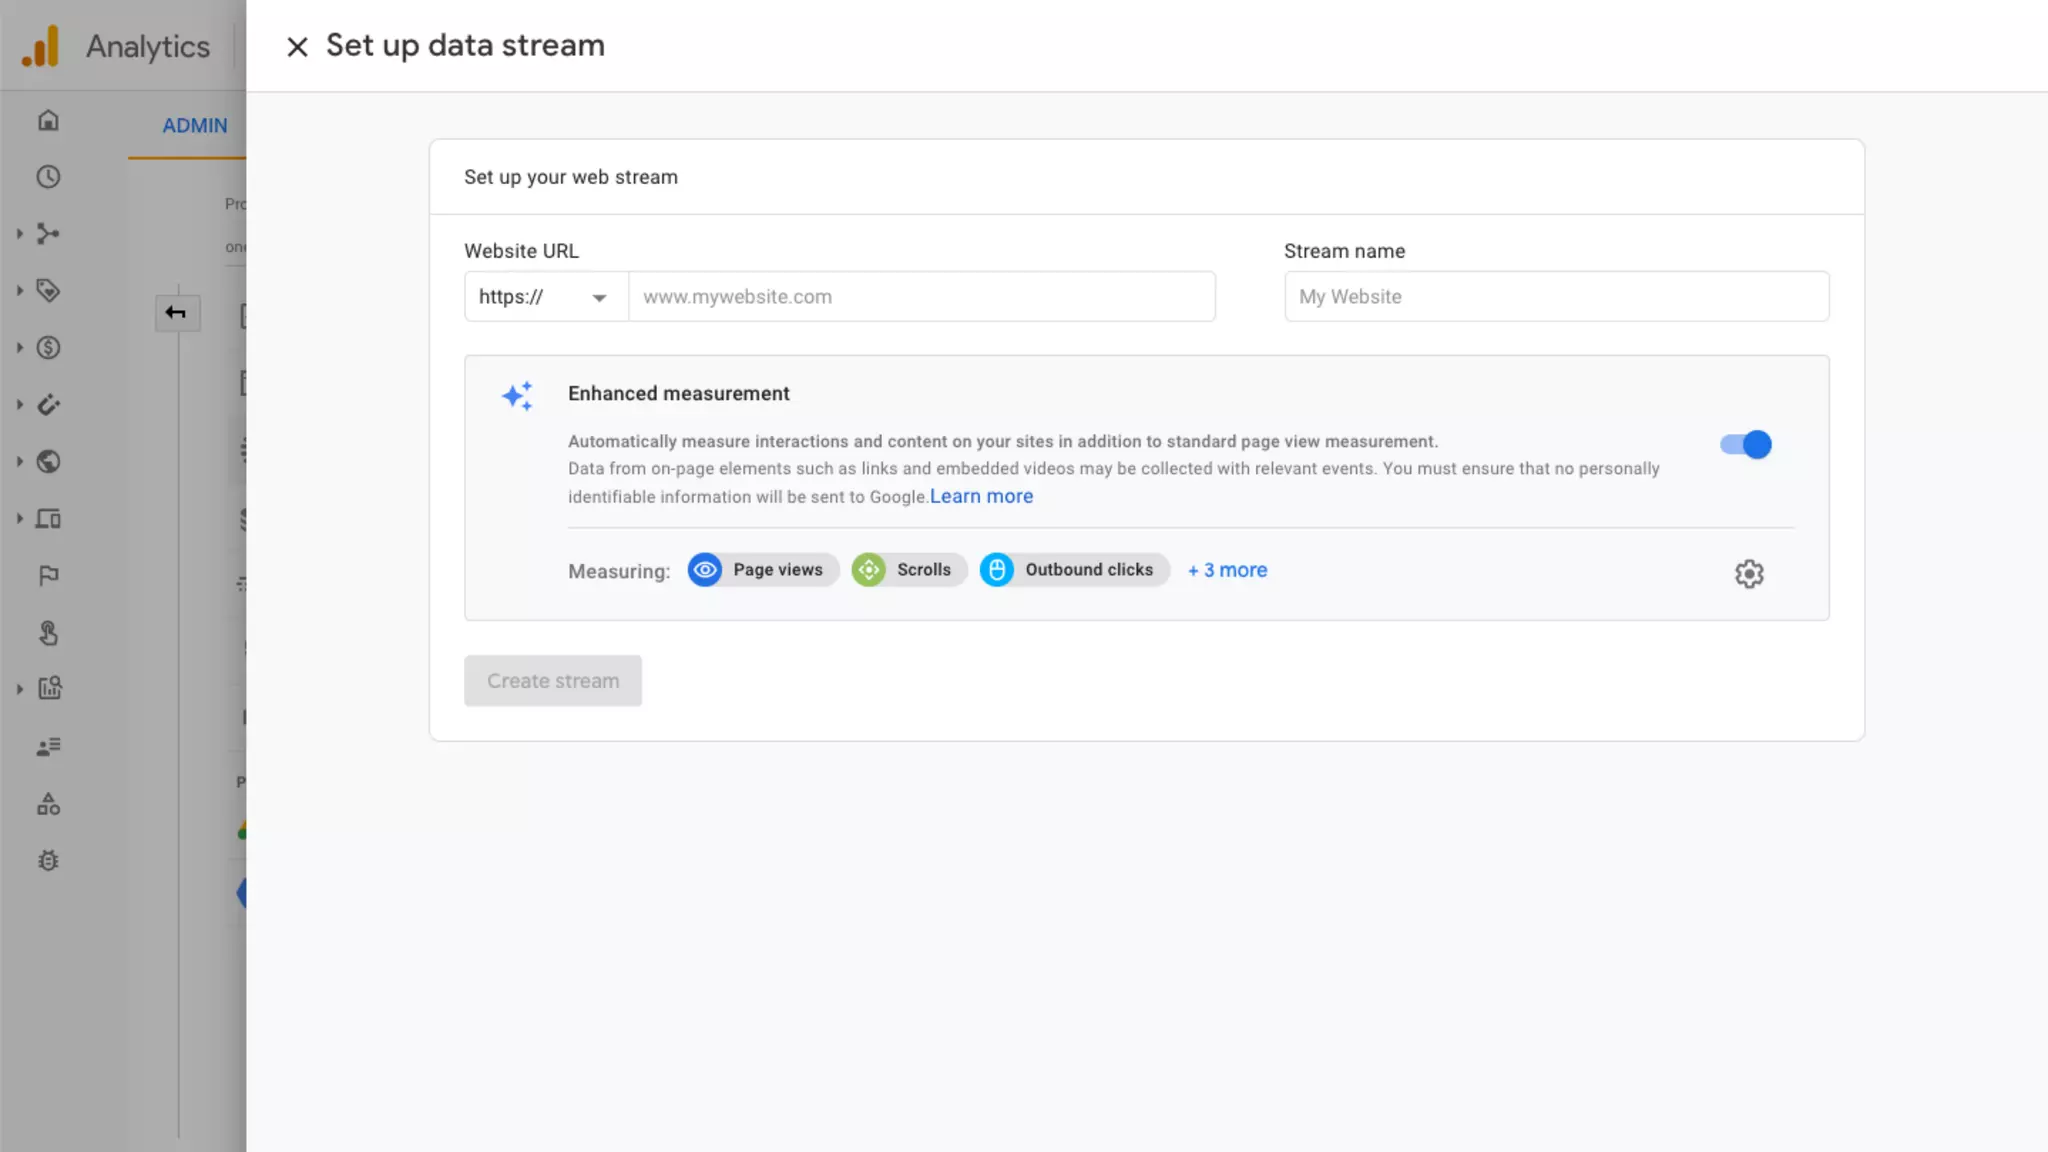
Task: Close the Set up data stream panel
Action: (x=297, y=47)
